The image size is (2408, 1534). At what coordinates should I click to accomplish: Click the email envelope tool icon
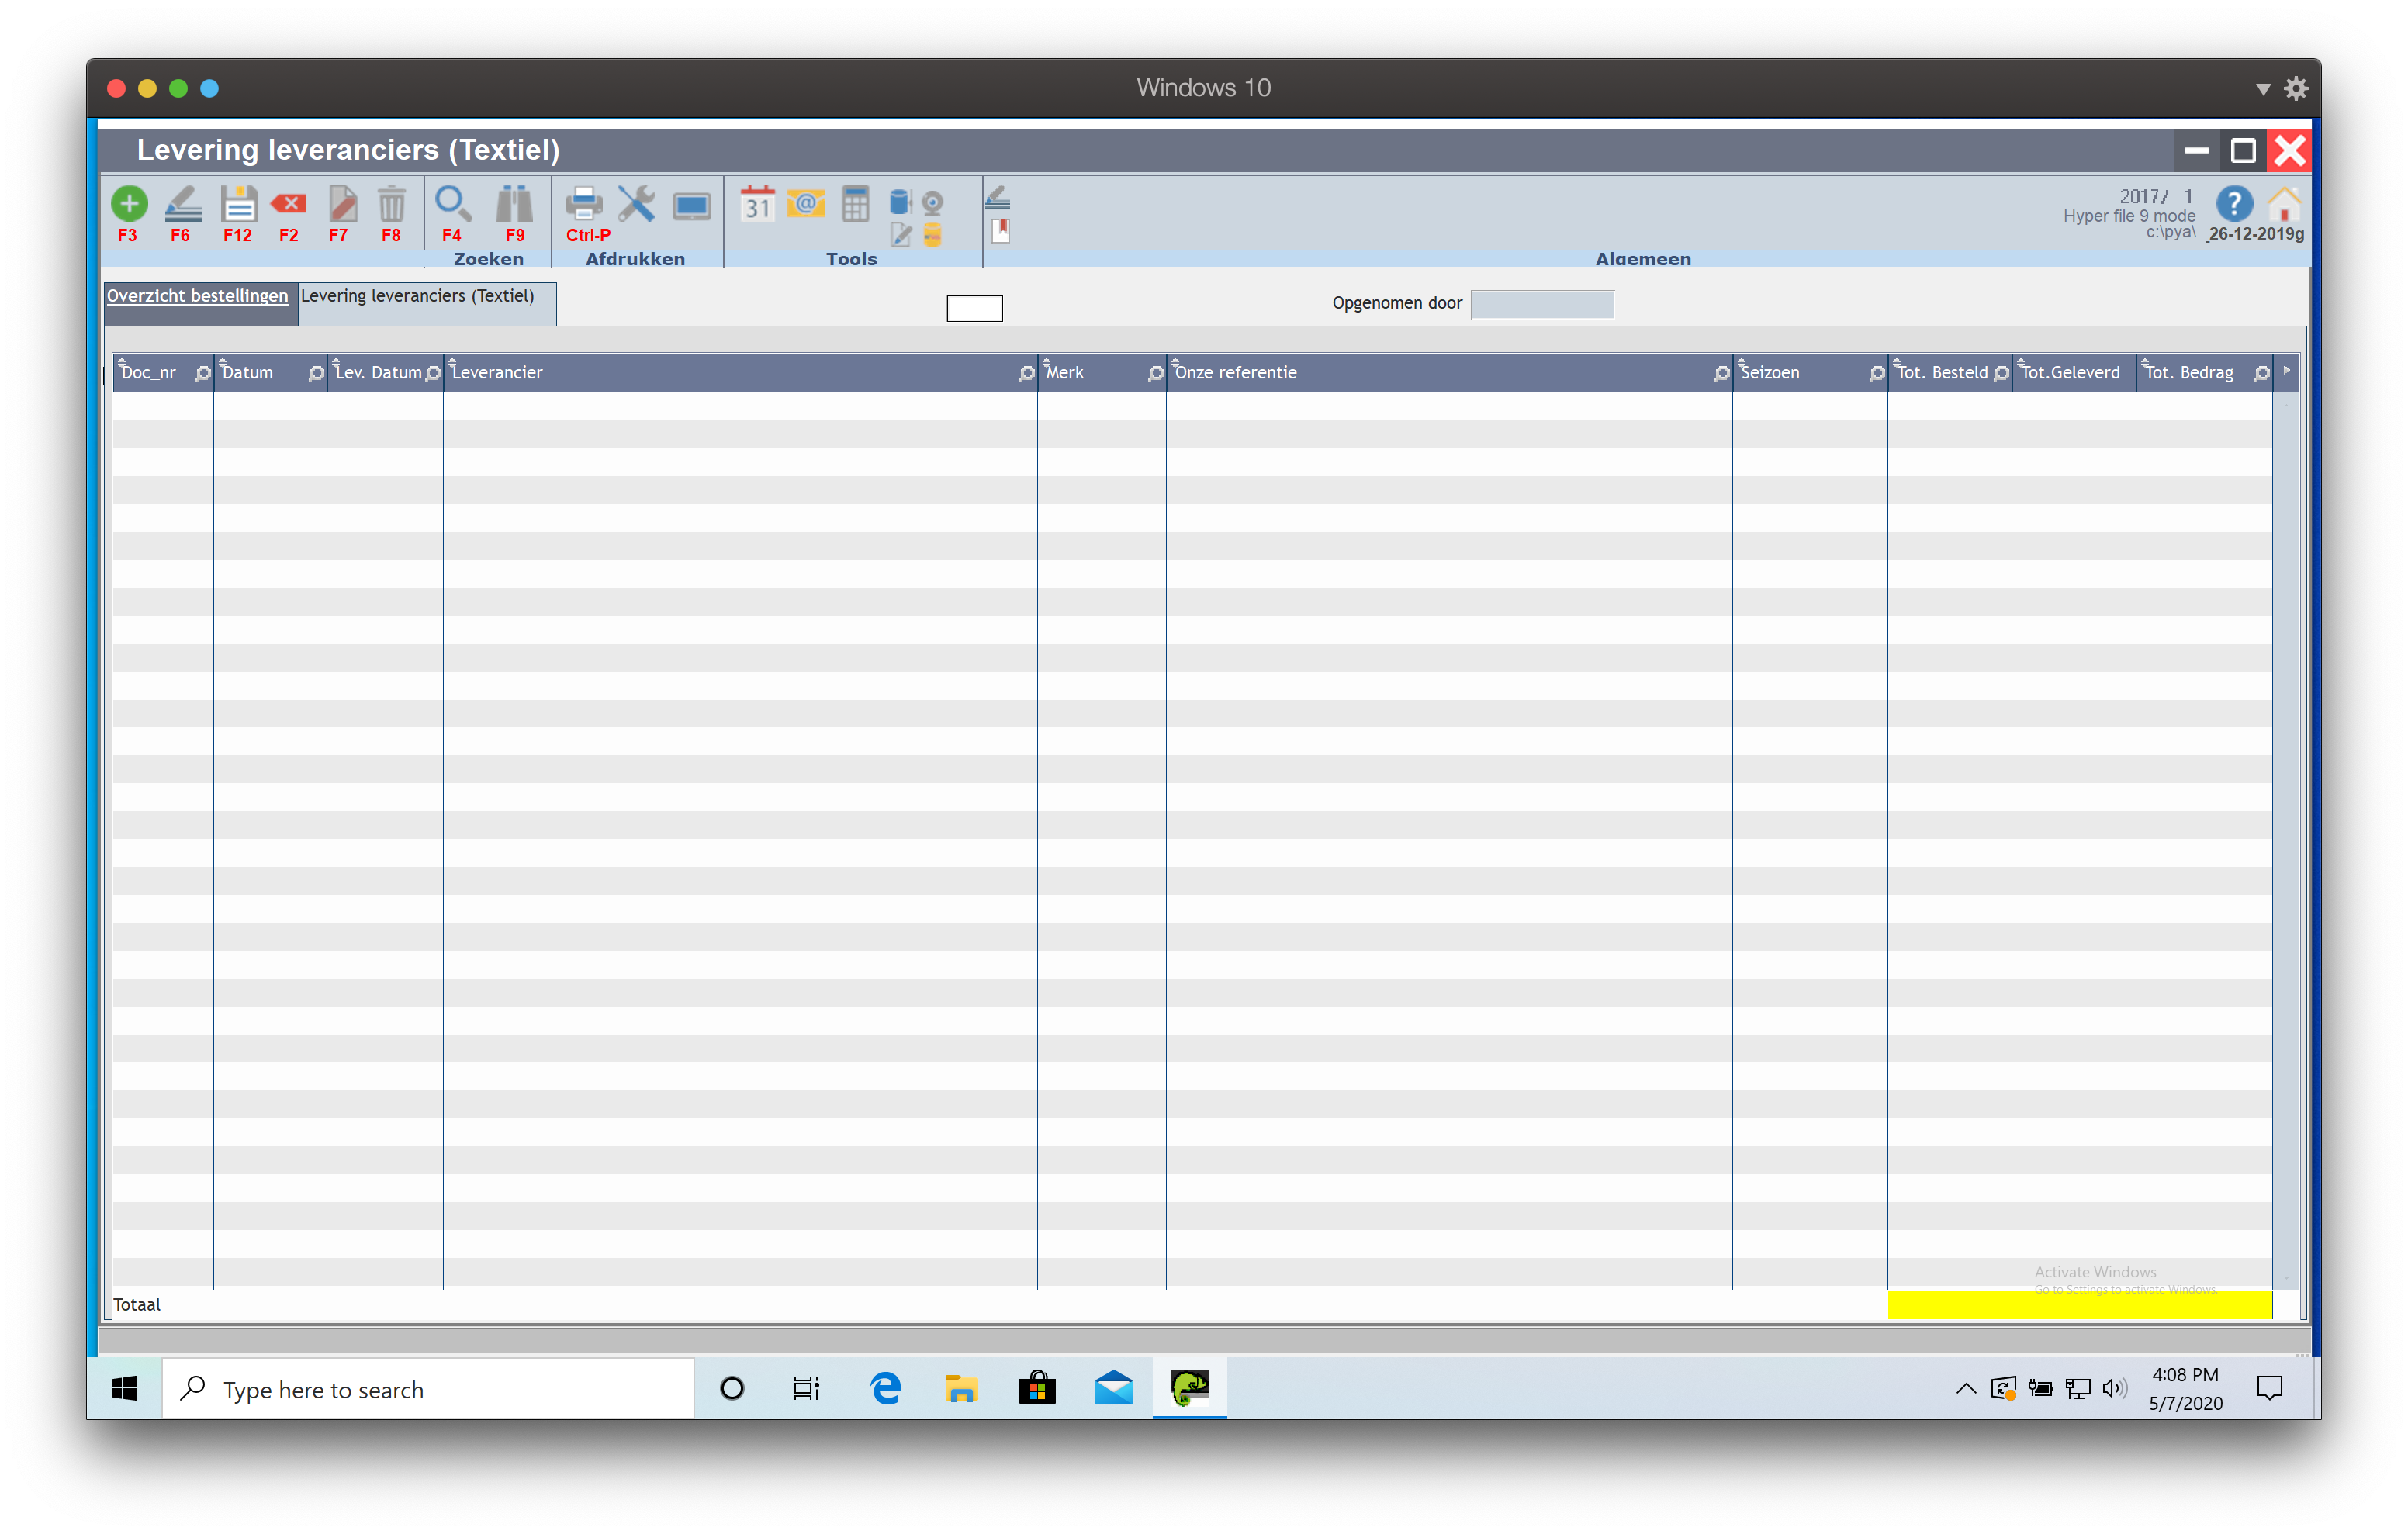point(805,204)
